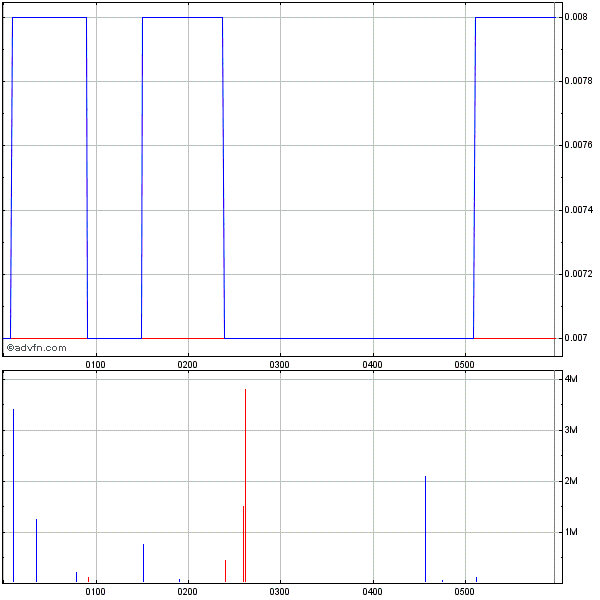The height and width of the screenshot is (600, 600).
Task: Click the 0.0076 price axis label
Action: [578, 145]
